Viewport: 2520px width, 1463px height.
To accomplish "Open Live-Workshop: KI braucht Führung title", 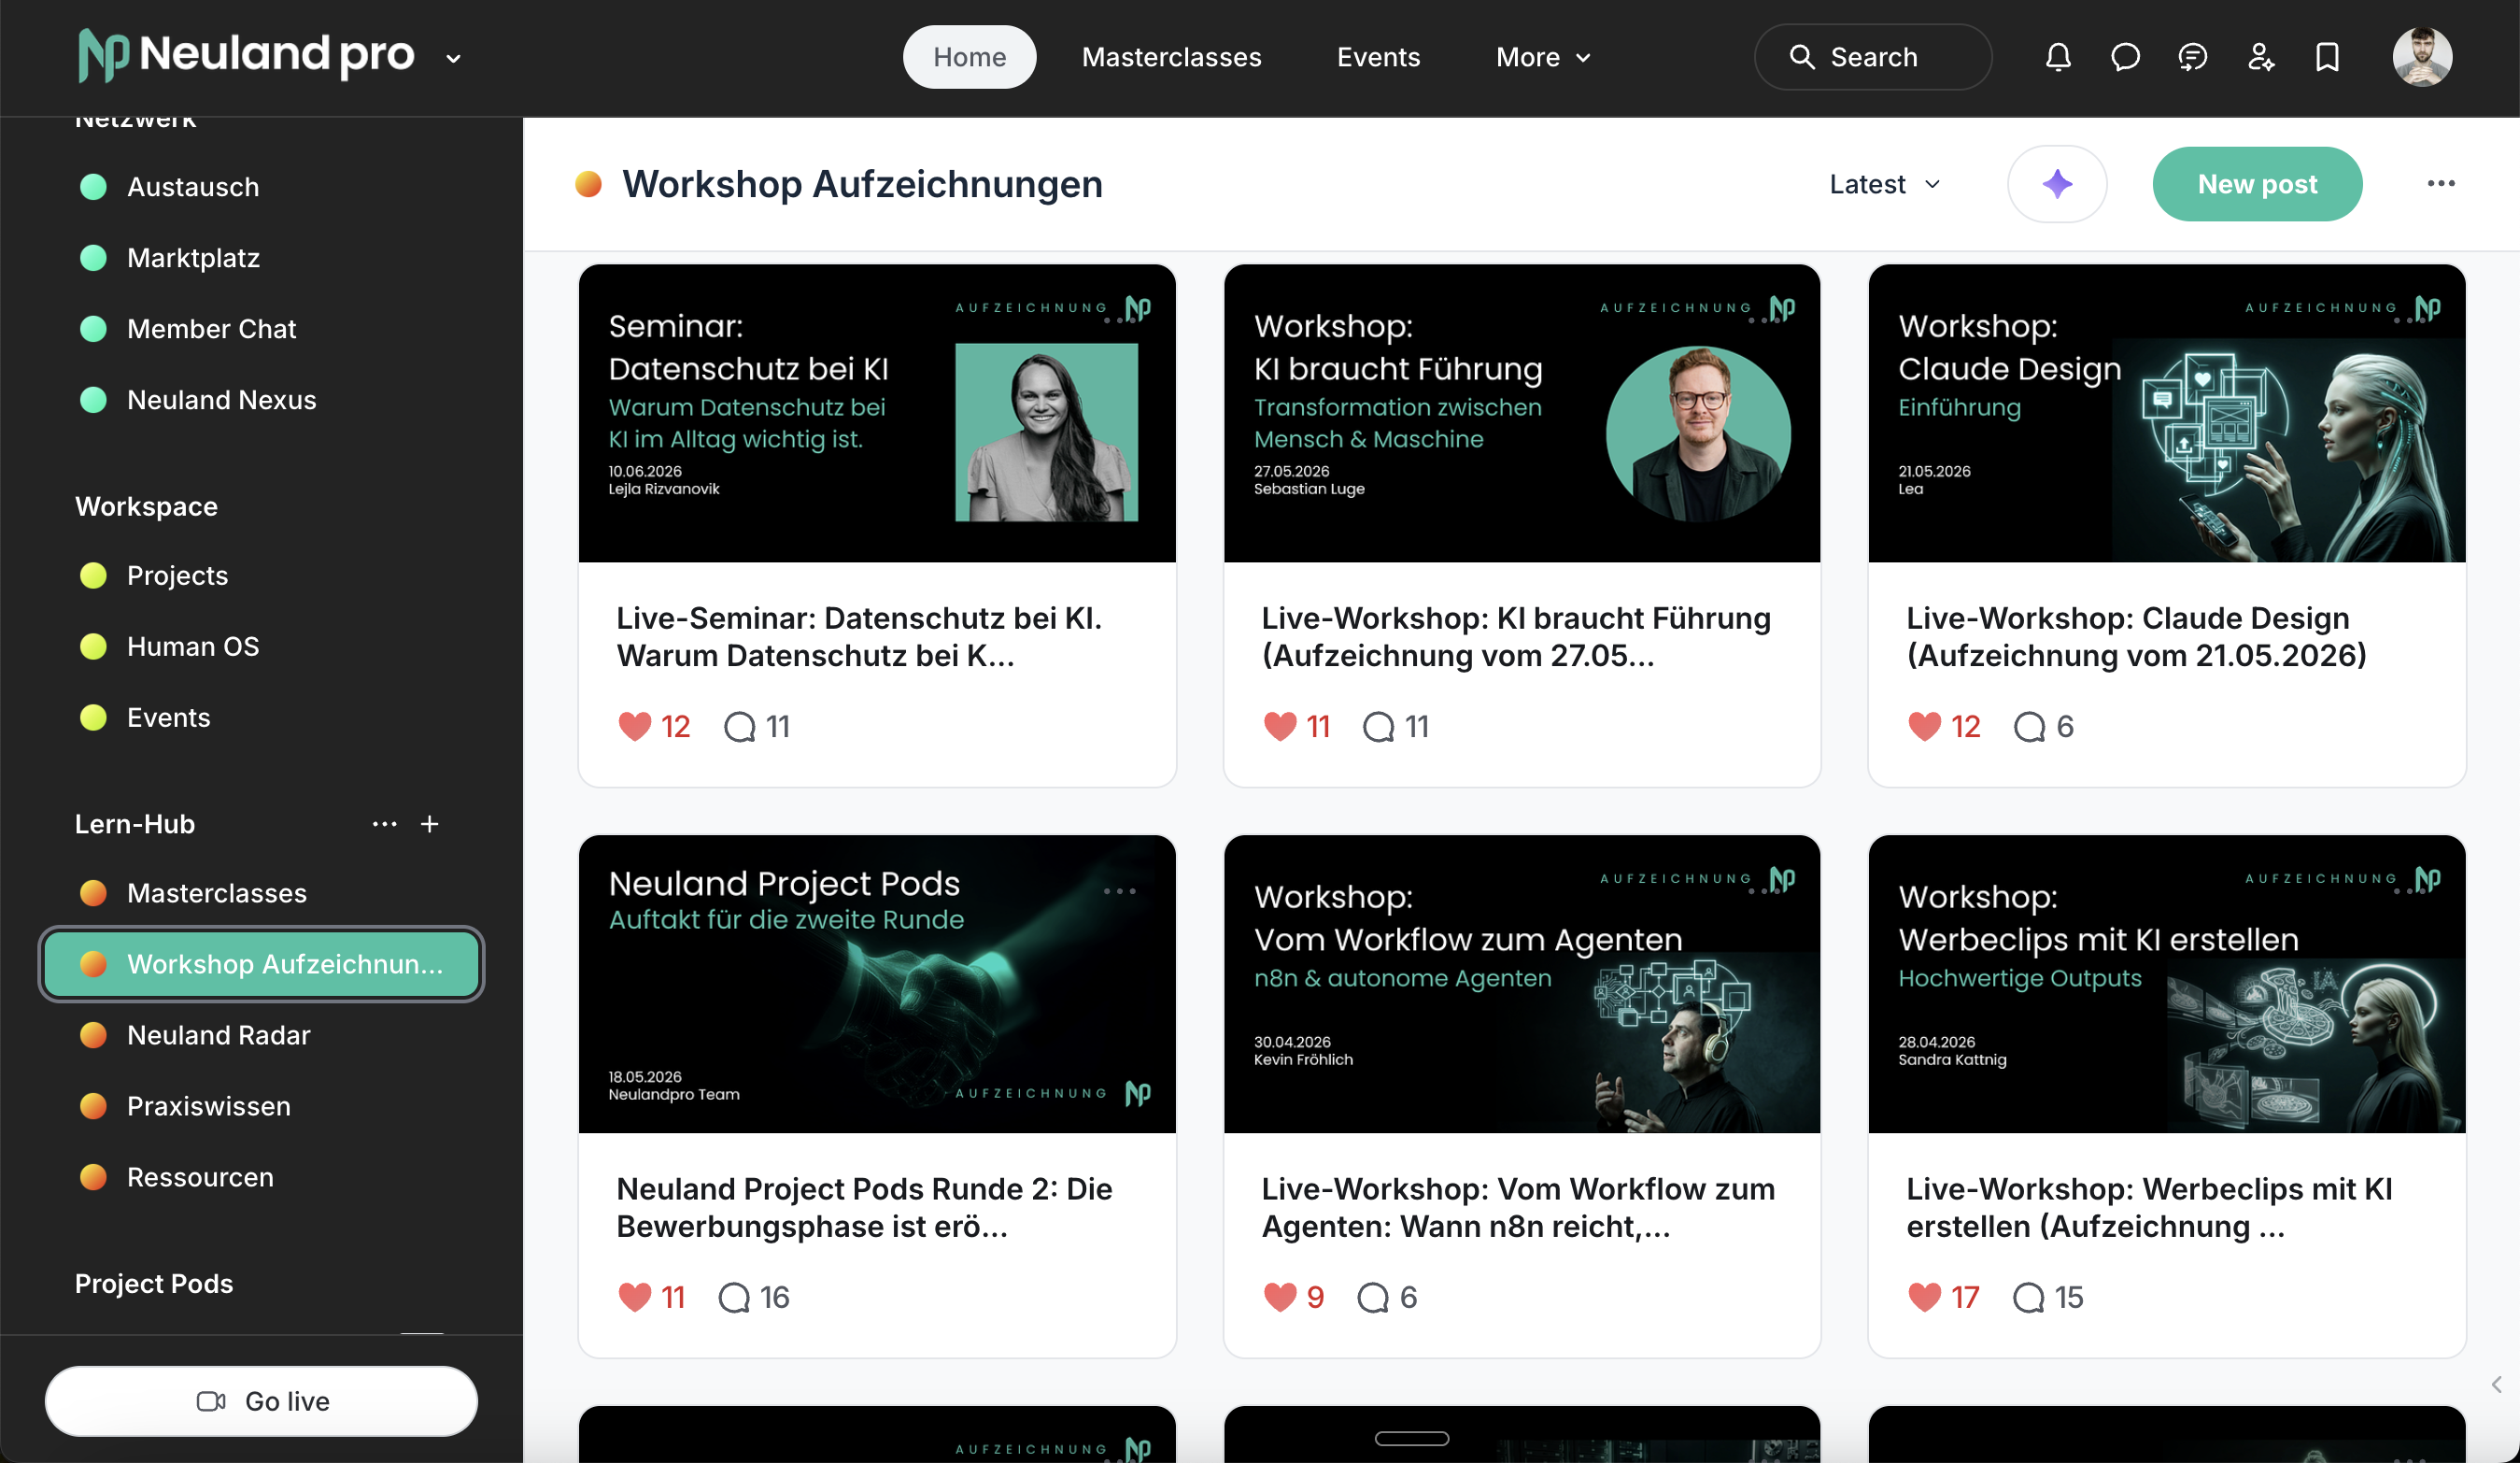I will (x=1516, y=637).
